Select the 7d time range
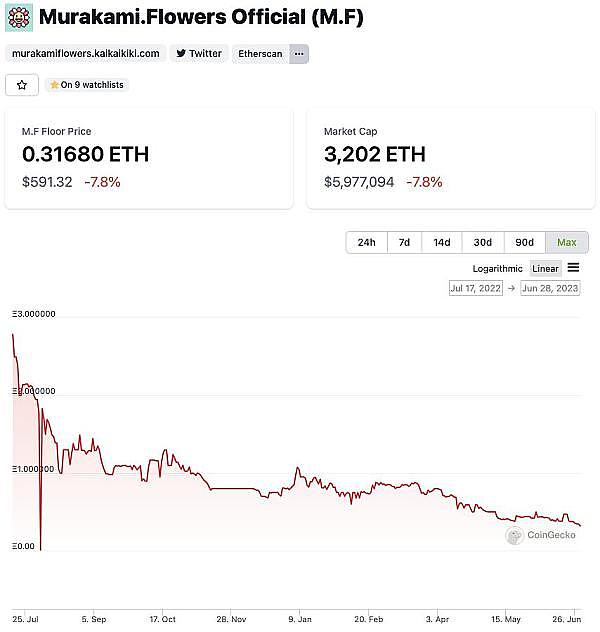Screen dimensions: 600x632 coord(404,243)
